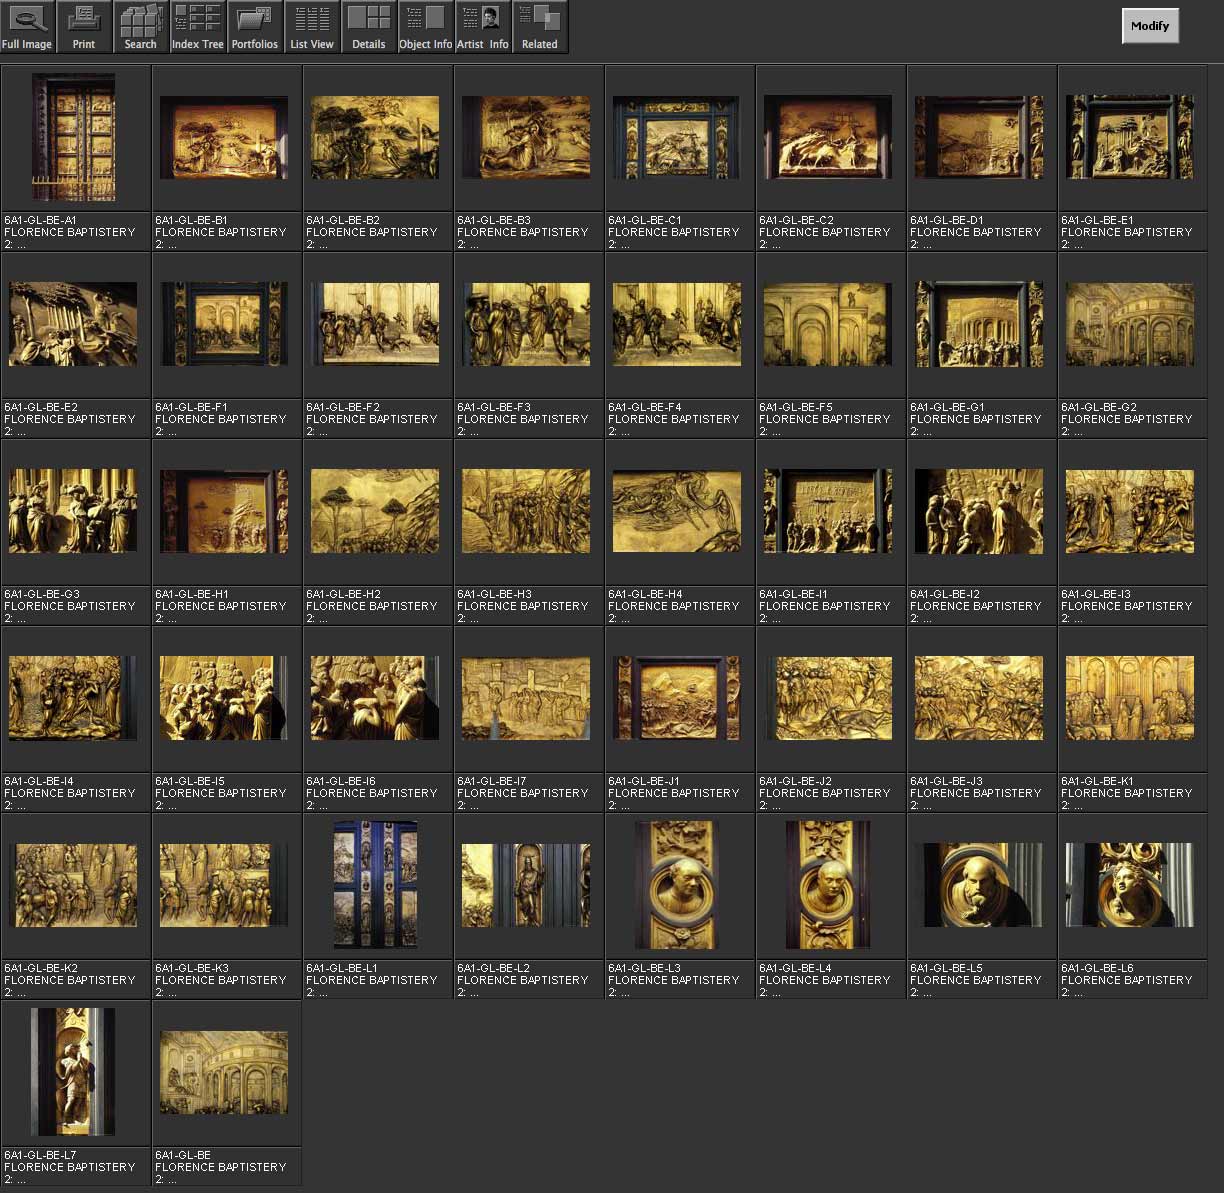
Task: Select thumbnail 6A1-GL-BE-C2
Action: [x=828, y=137]
